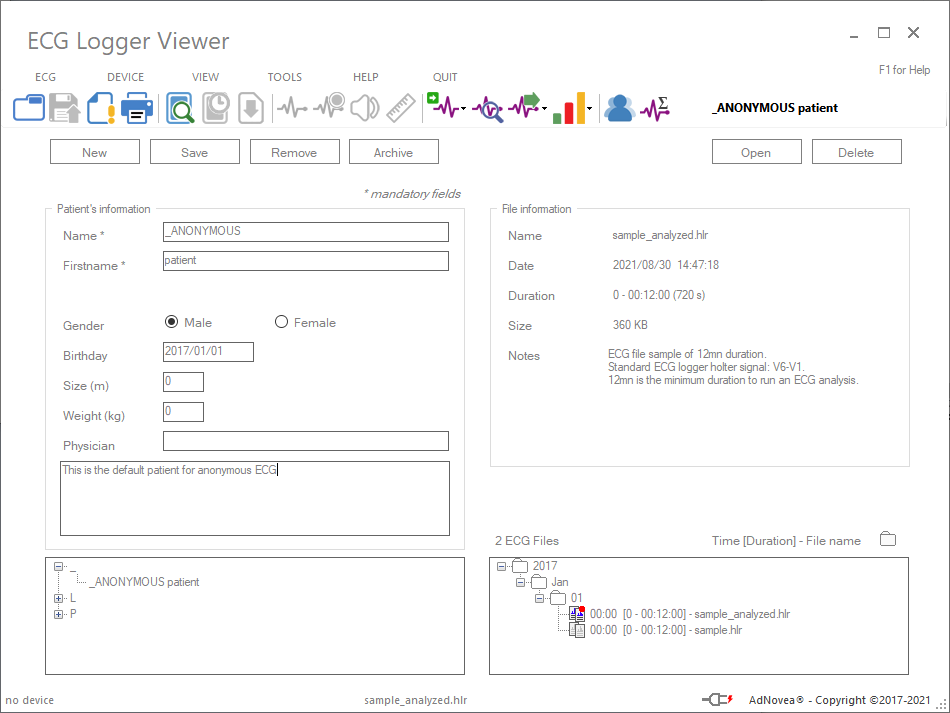Click the folder icon beside Time [Duration] - File name
950x713 pixels.
[x=888, y=539]
